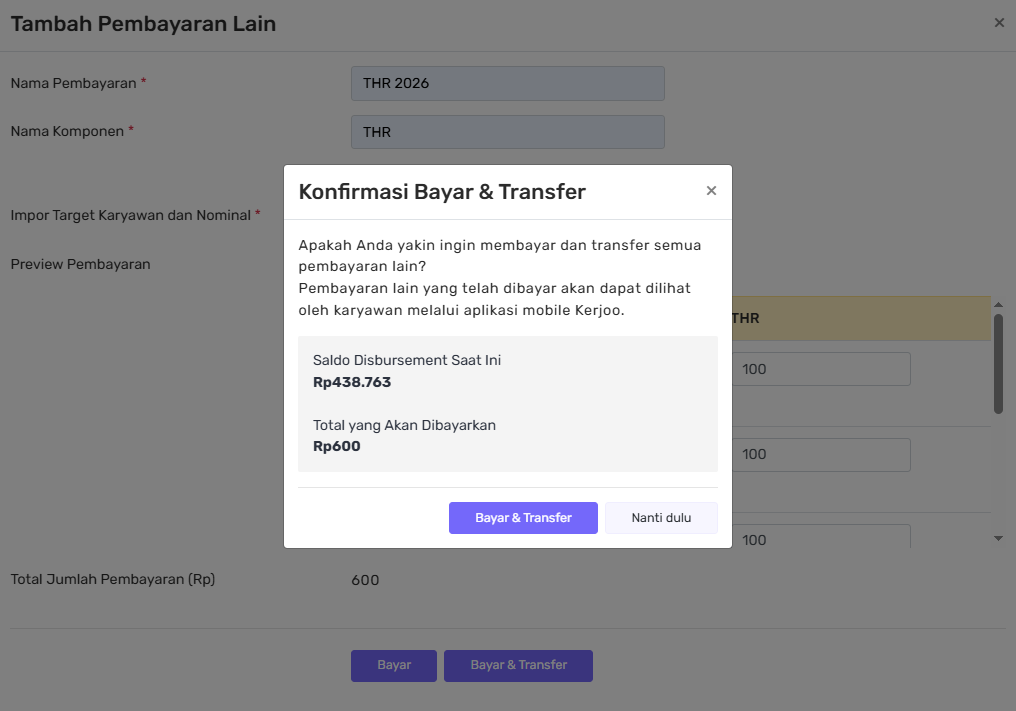Click the Bayar button below the form

394,665
